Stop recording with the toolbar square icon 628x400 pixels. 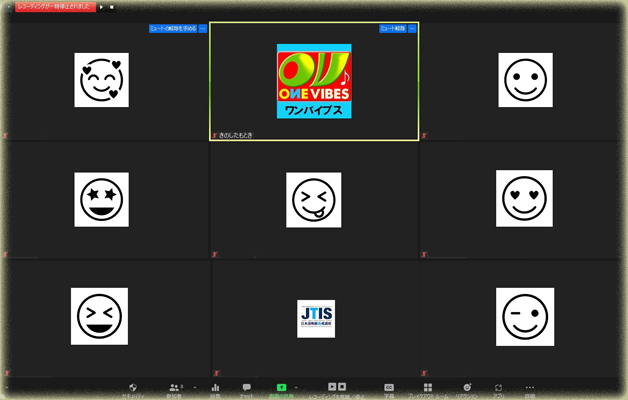point(342,386)
